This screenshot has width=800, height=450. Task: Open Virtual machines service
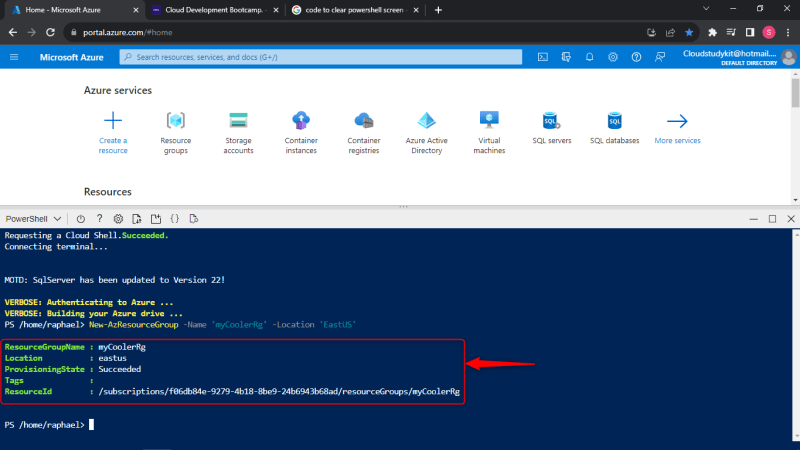coord(489,133)
